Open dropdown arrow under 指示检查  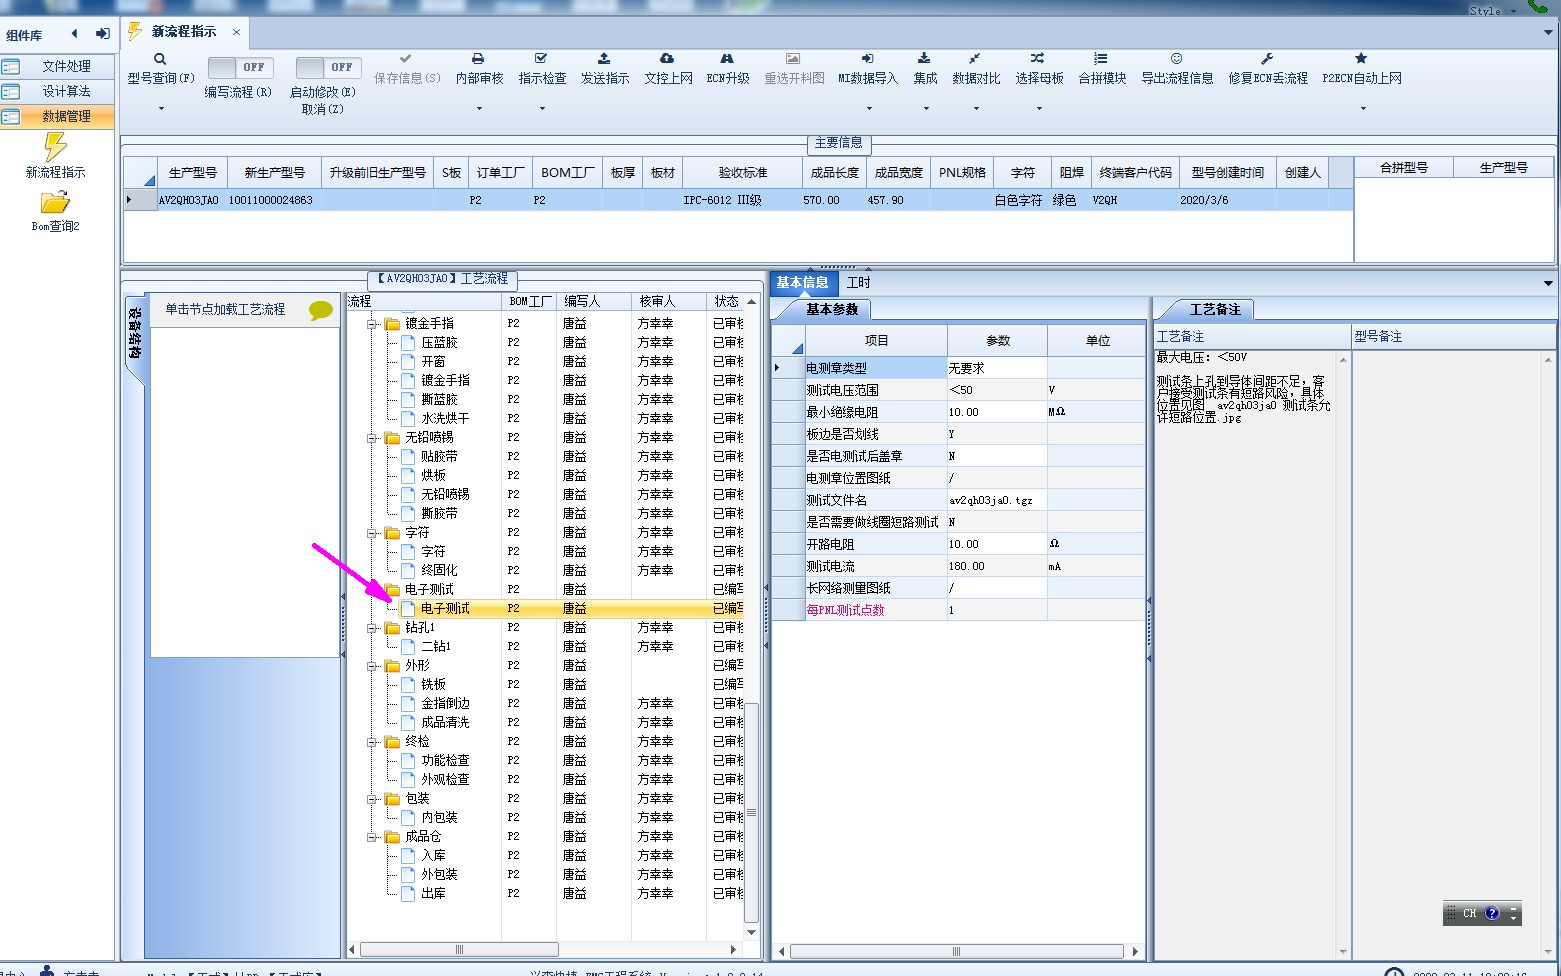(542, 108)
